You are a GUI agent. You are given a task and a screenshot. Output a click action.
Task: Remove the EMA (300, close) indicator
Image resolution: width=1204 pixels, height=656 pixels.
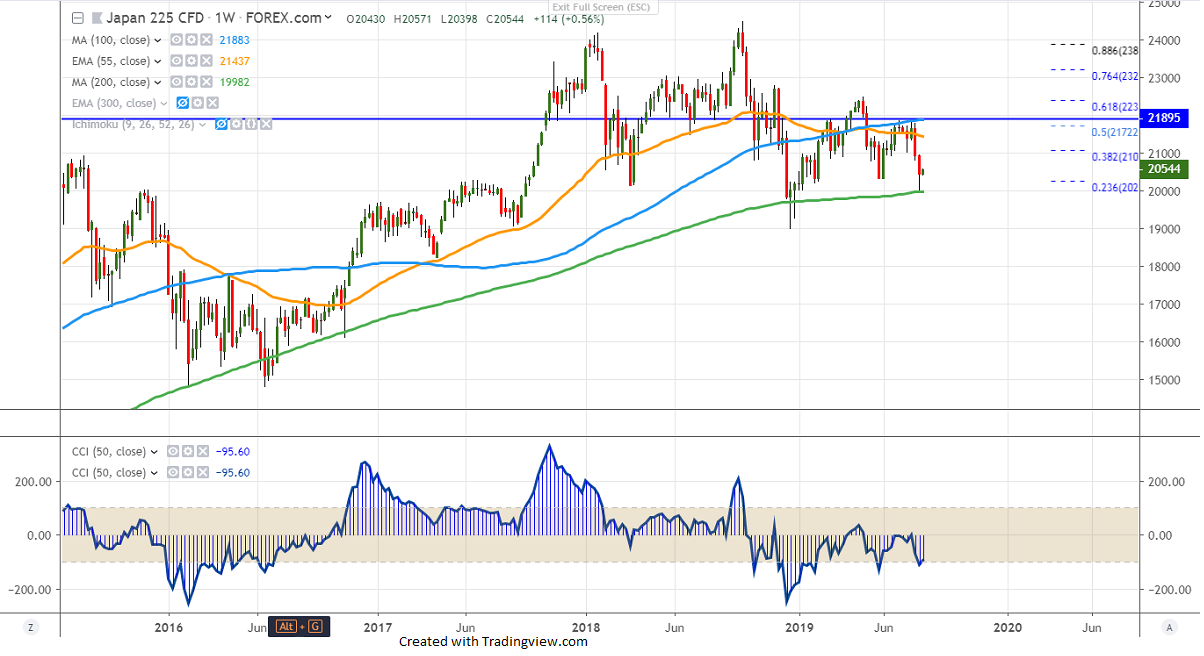coord(211,103)
